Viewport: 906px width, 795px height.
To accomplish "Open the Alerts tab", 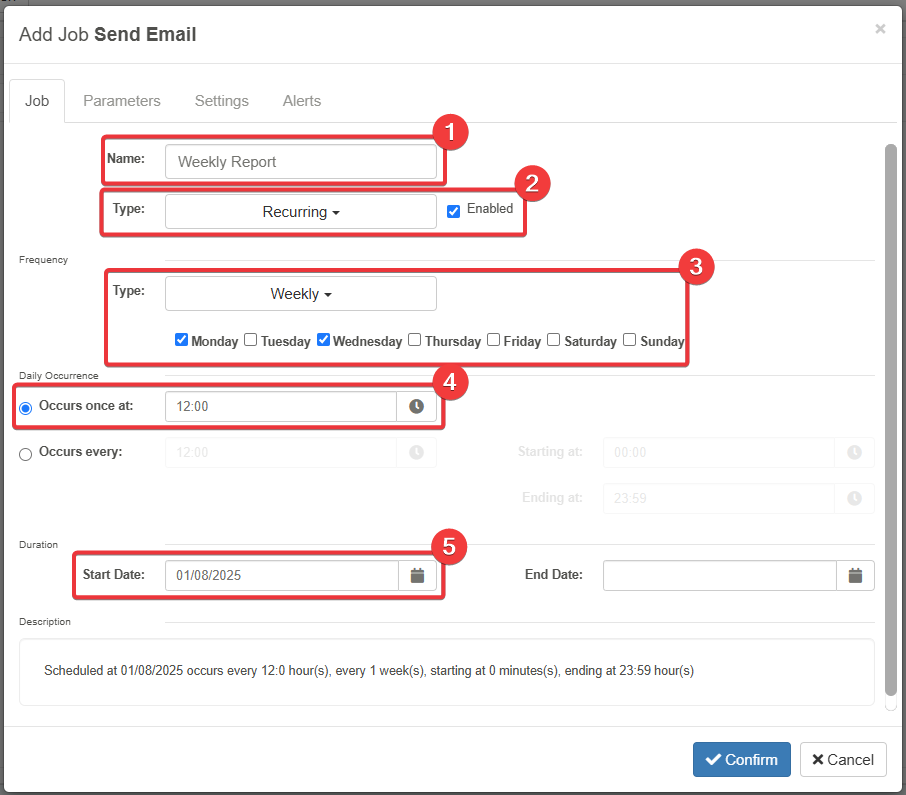I will [302, 101].
